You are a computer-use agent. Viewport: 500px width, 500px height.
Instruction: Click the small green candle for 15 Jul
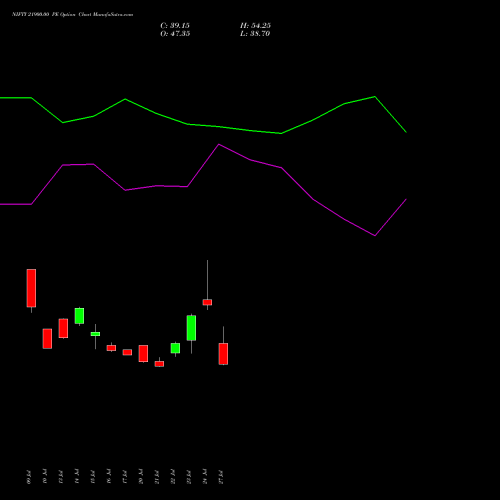pos(95,334)
